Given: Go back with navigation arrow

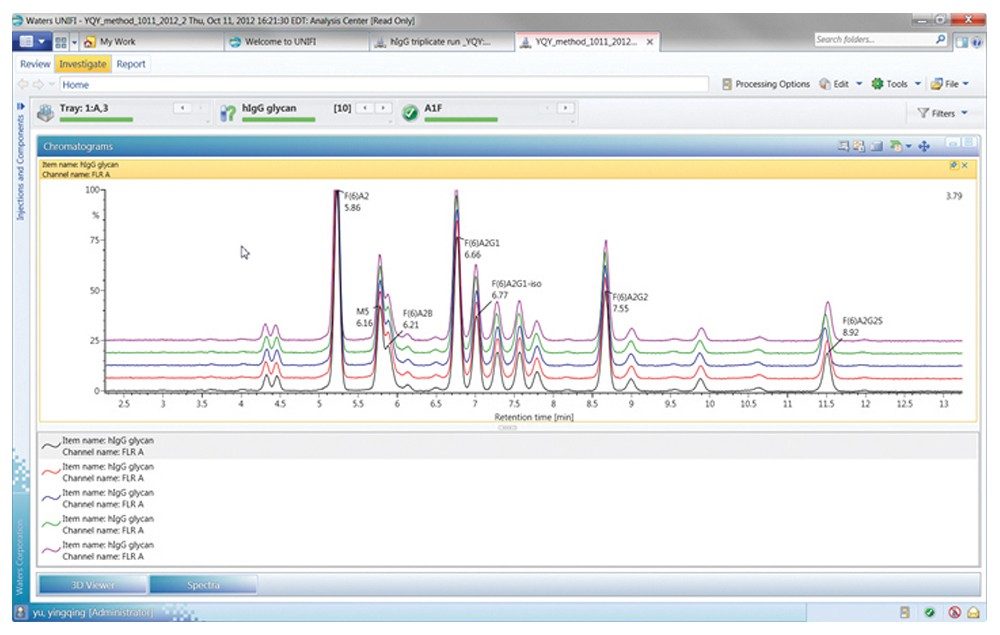Looking at the screenshot, I should [24, 84].
